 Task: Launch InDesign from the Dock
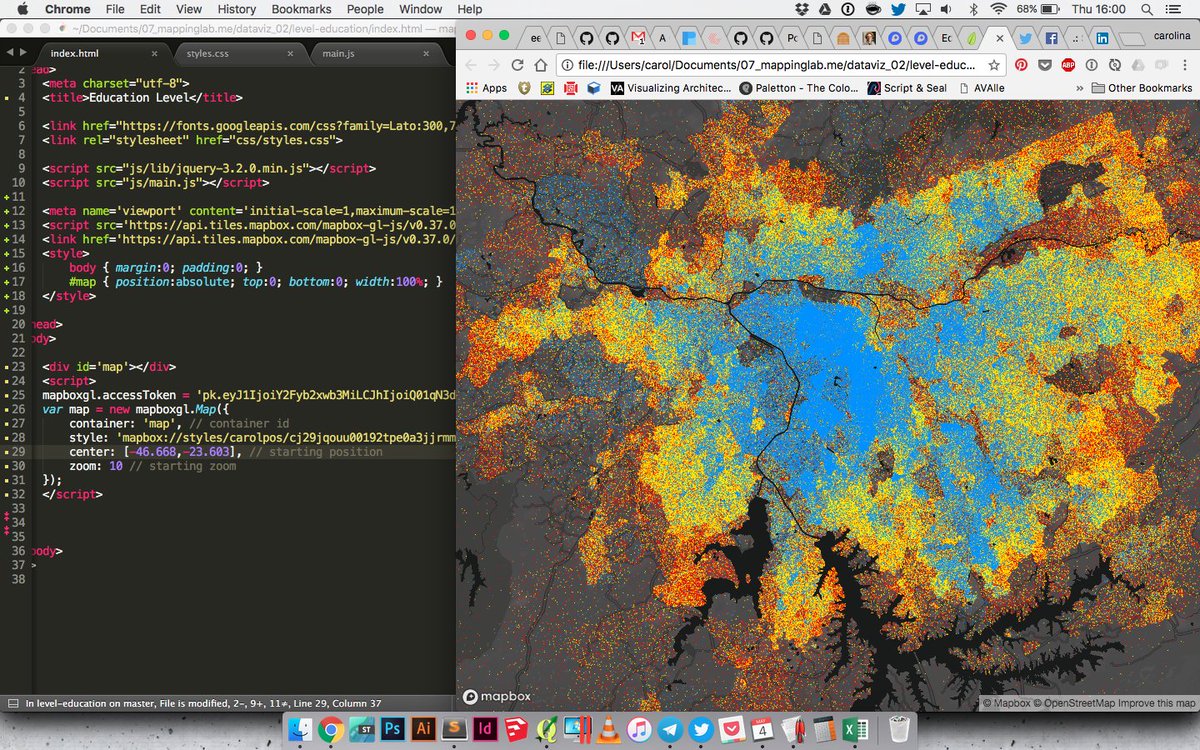click(485, 729)
